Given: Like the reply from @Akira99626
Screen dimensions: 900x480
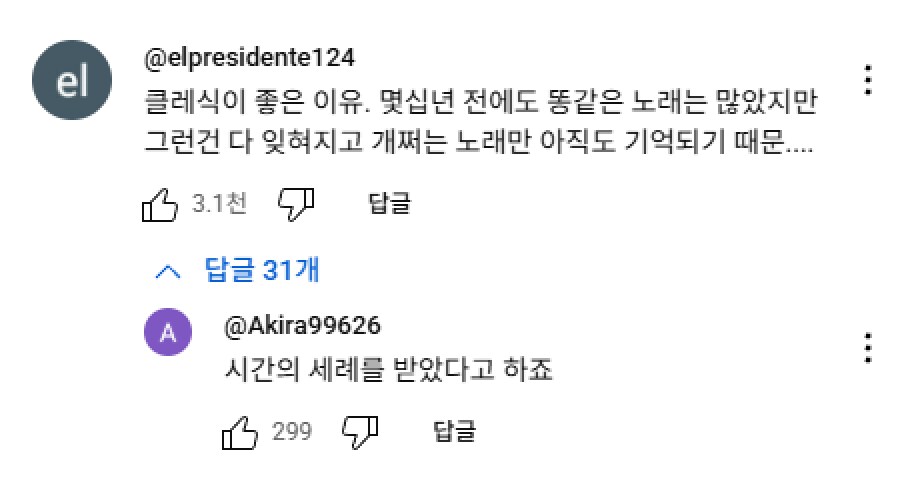Looking at the screenshot, I should click(x=240, y=432).
